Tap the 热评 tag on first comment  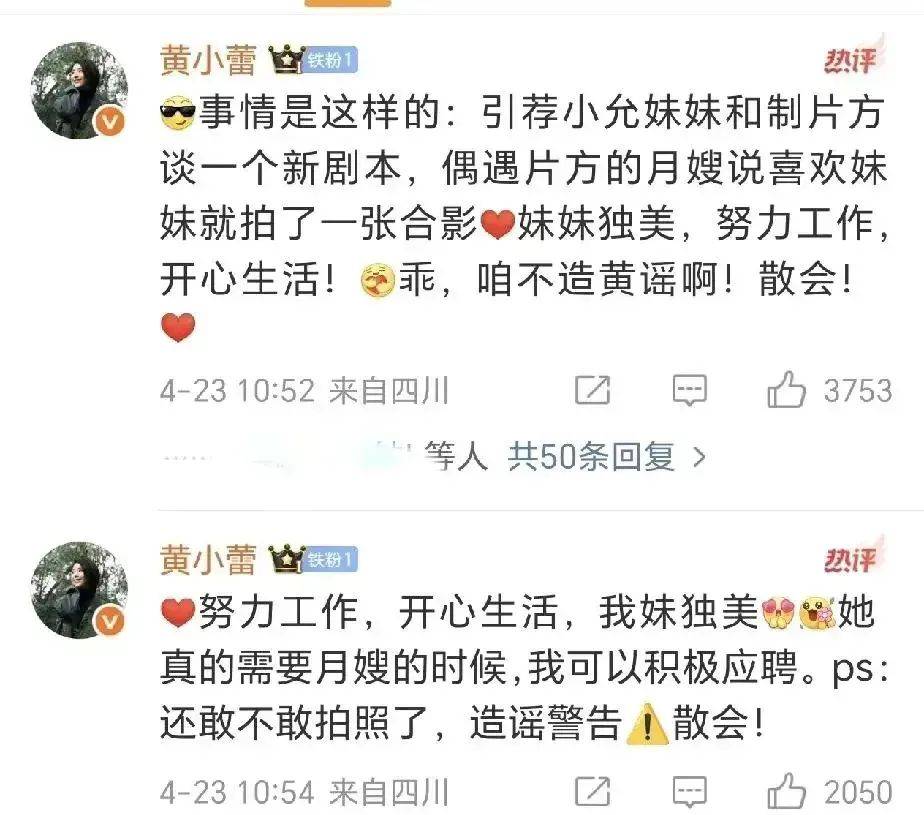click(x=850, y=59)
